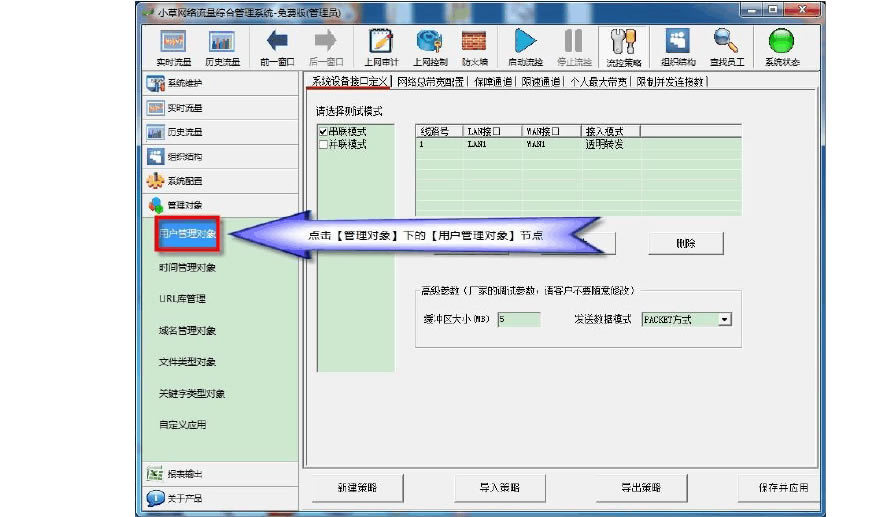The width and height of the screenshot is (893, 517).
Task: Select the 关键字类型对象 node
Action: point(192,393)
